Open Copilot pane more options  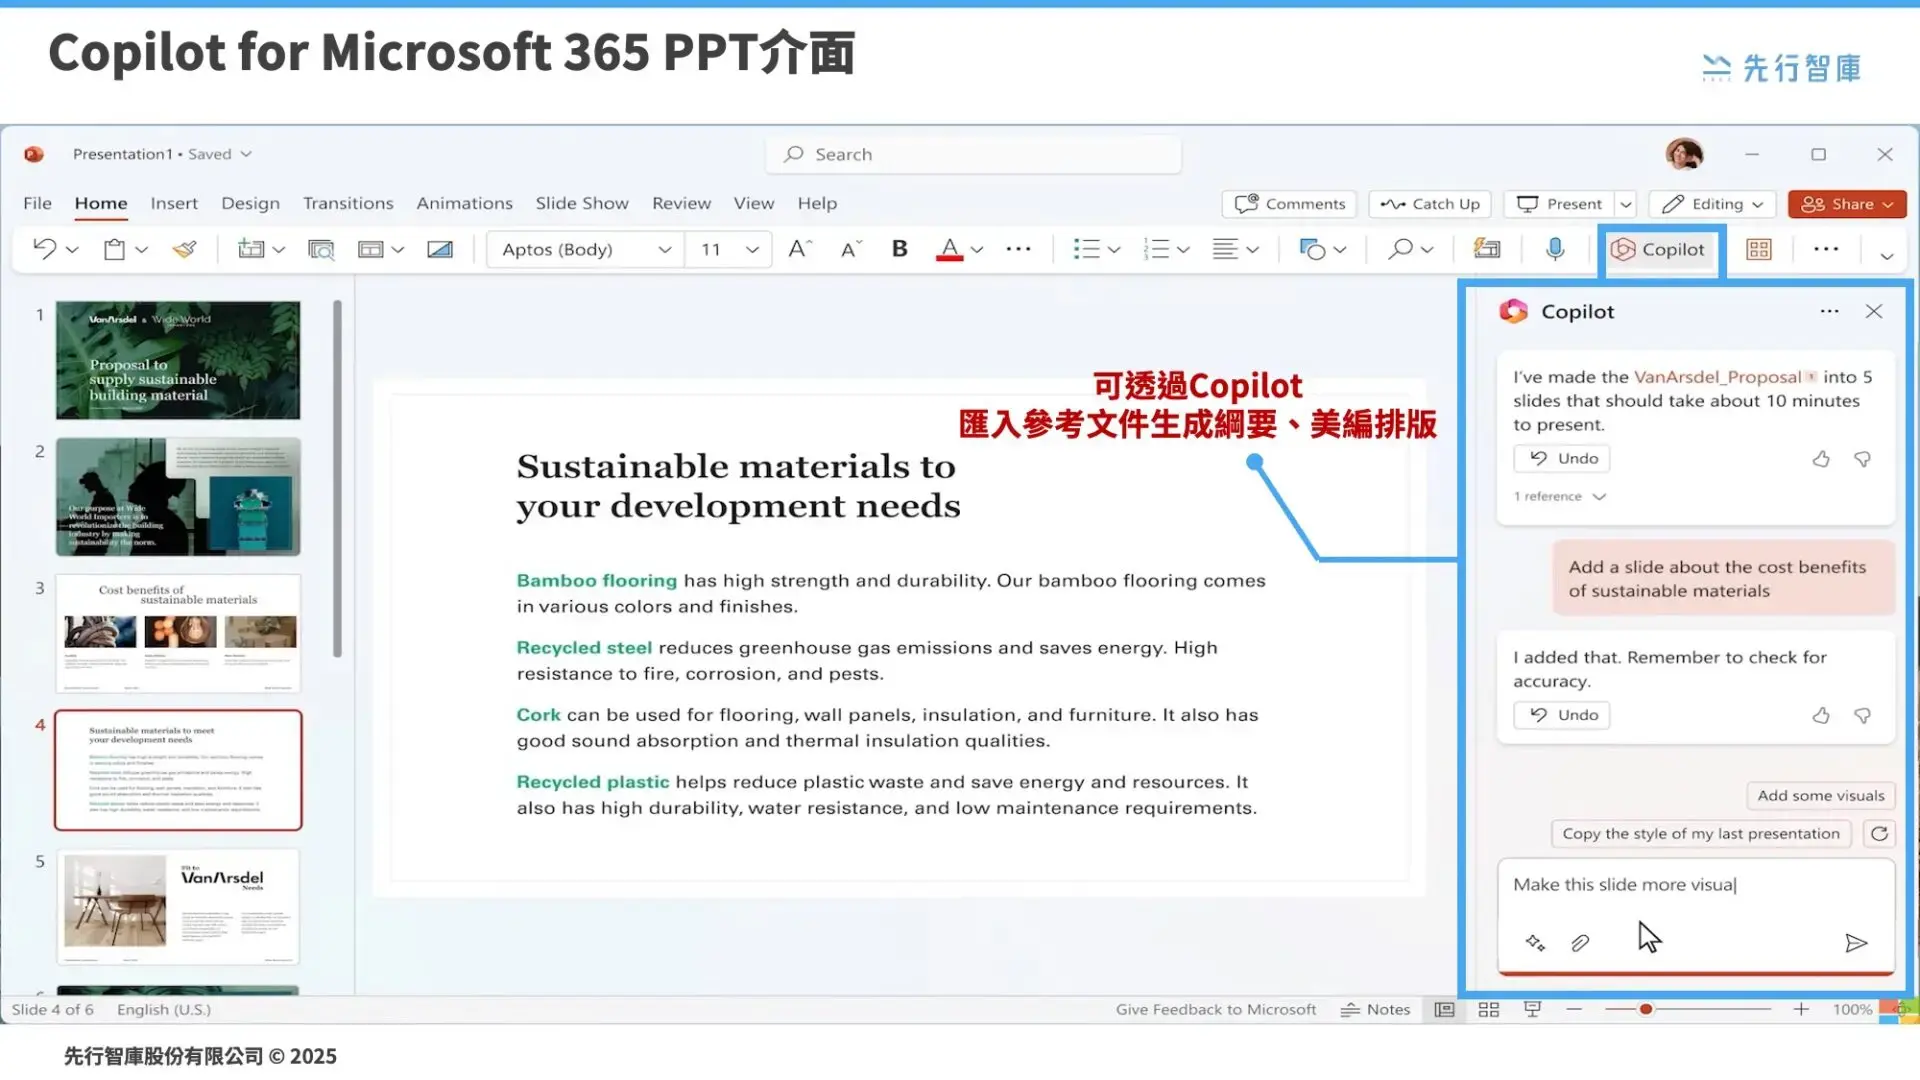click(1829, 311)
